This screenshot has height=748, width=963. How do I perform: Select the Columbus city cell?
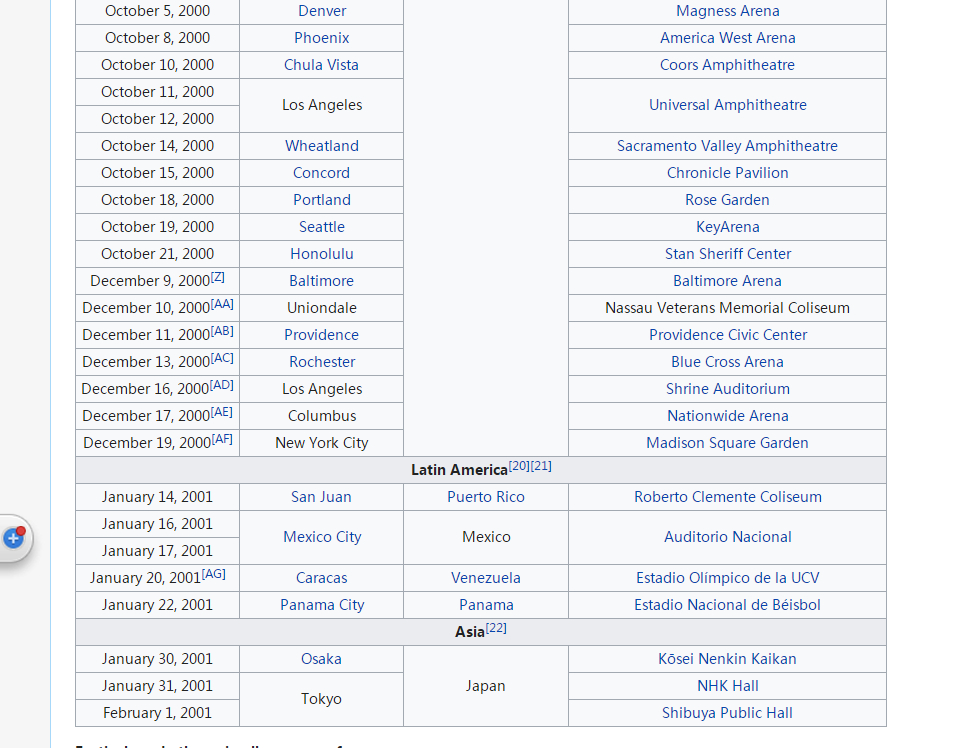coord(322,416)
